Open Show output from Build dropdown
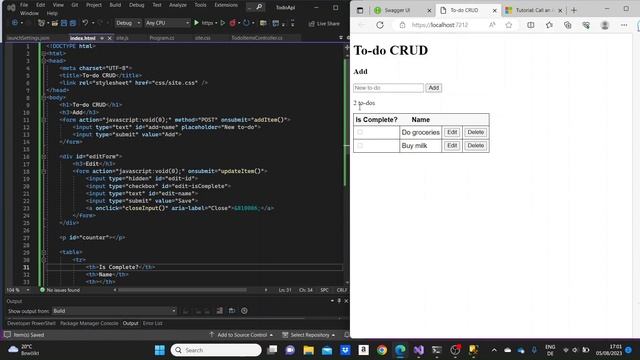This screenshot has width=640, height=360. click(x=114, y=311)
